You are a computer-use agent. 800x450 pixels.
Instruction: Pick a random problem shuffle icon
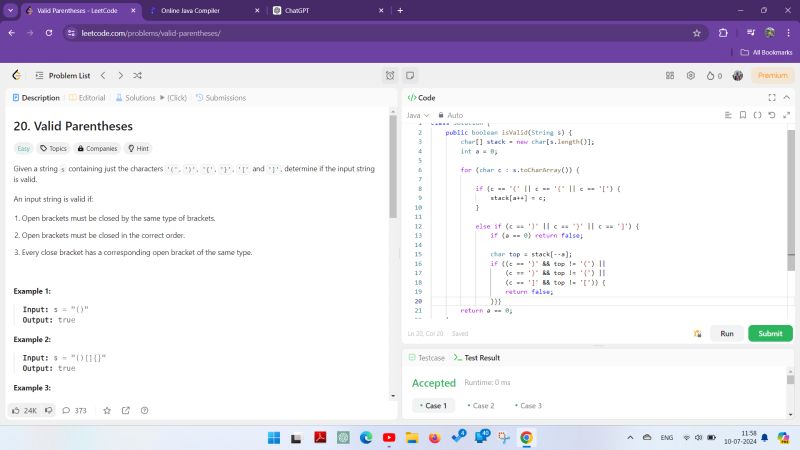[x=137, y=76]
